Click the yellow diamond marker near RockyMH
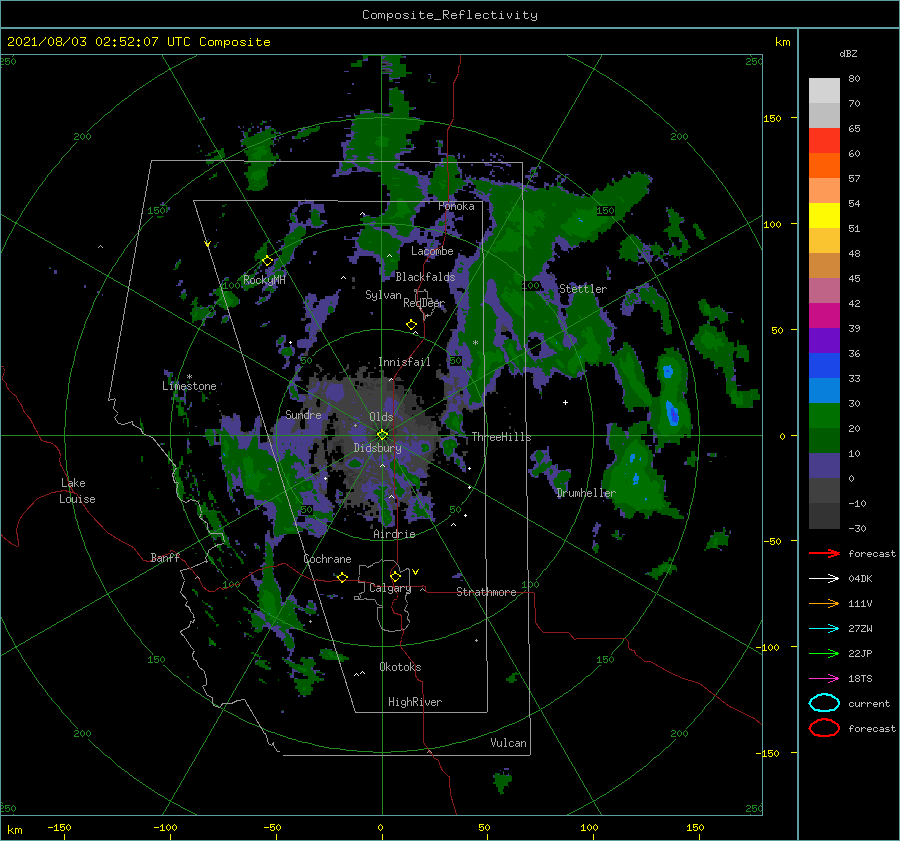This screenshot has height=841, width=900. pos(267,261)
